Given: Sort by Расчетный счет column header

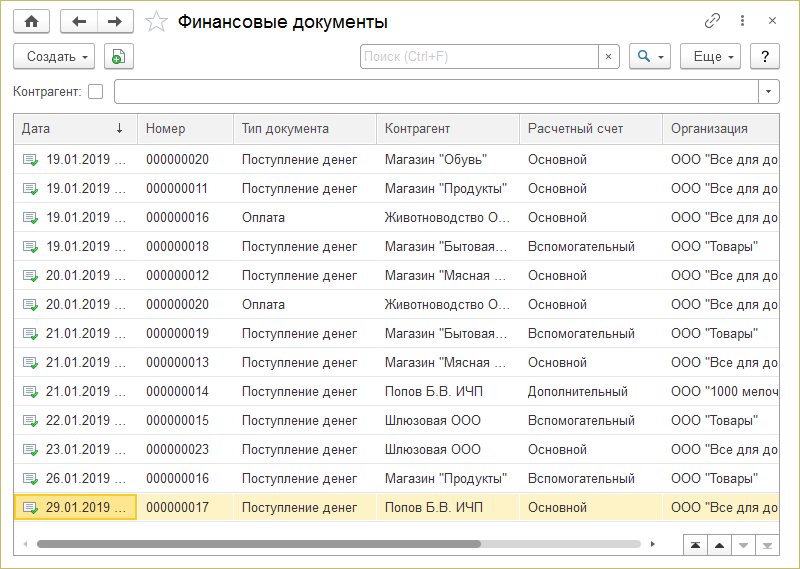Looking at the screenshot, I should (590, 129).
